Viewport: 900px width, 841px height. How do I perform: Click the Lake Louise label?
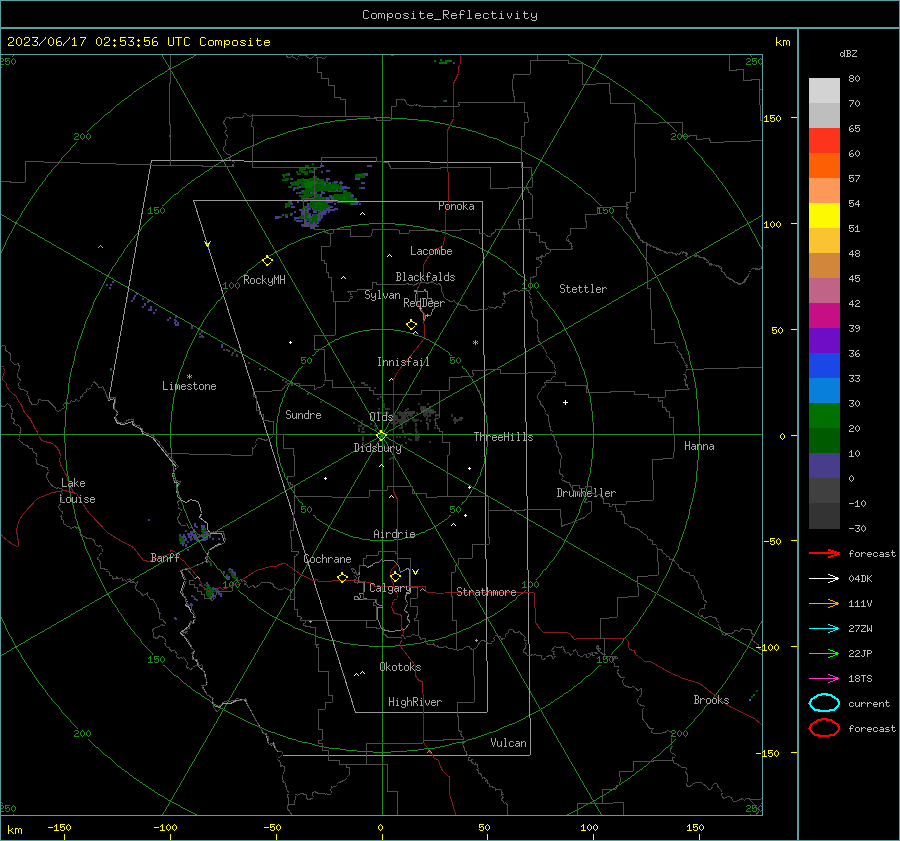pos(77,491)
